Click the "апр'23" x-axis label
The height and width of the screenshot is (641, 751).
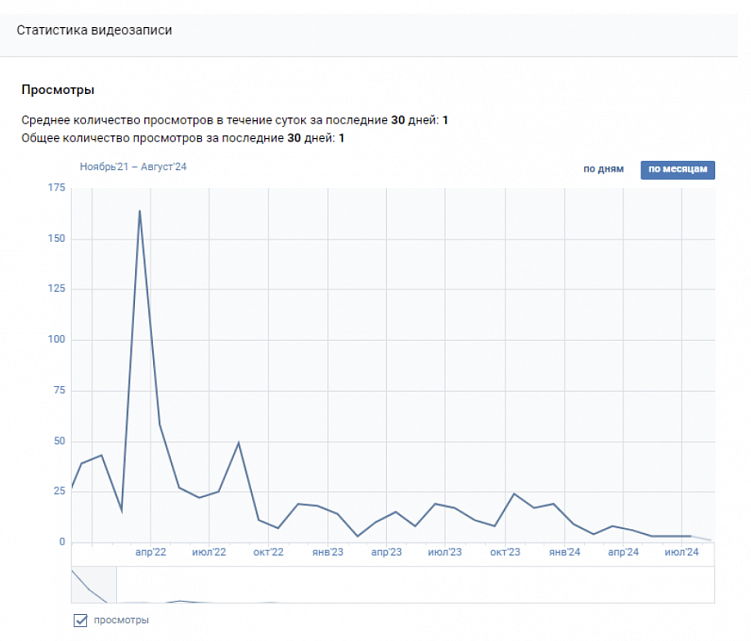coord(386,552)
